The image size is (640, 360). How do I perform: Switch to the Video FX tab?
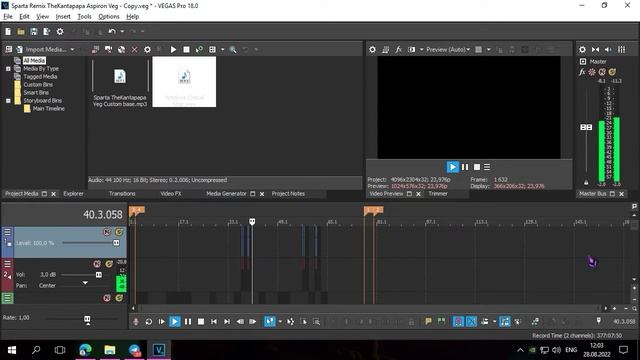[171, 193]
